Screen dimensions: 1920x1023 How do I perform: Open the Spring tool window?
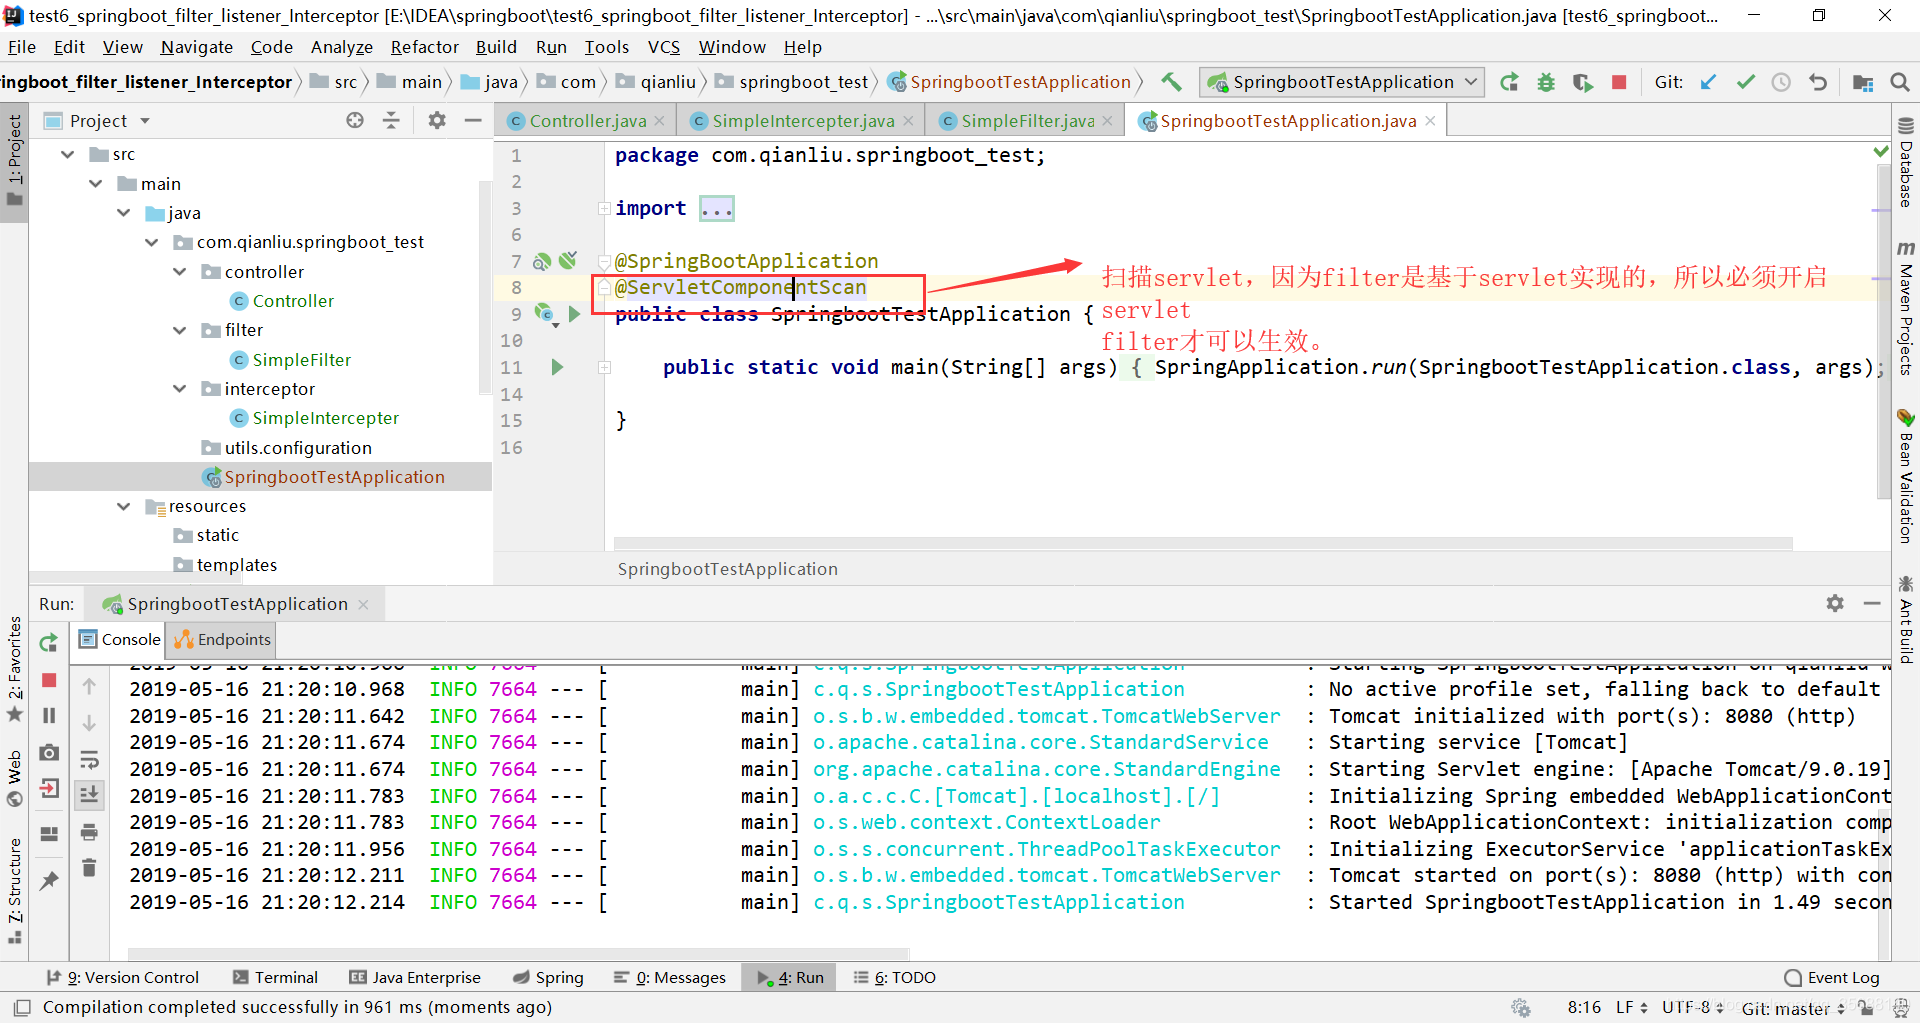coord(548,977)
